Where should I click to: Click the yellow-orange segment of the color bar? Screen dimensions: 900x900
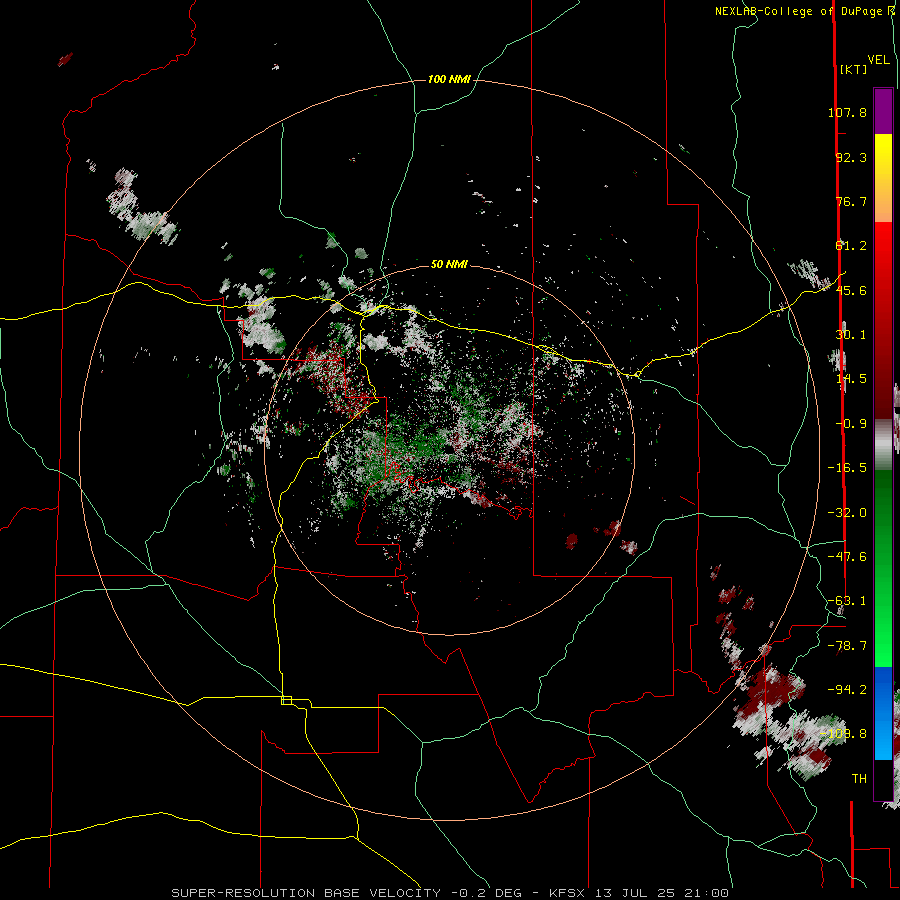tap(883, 178)
